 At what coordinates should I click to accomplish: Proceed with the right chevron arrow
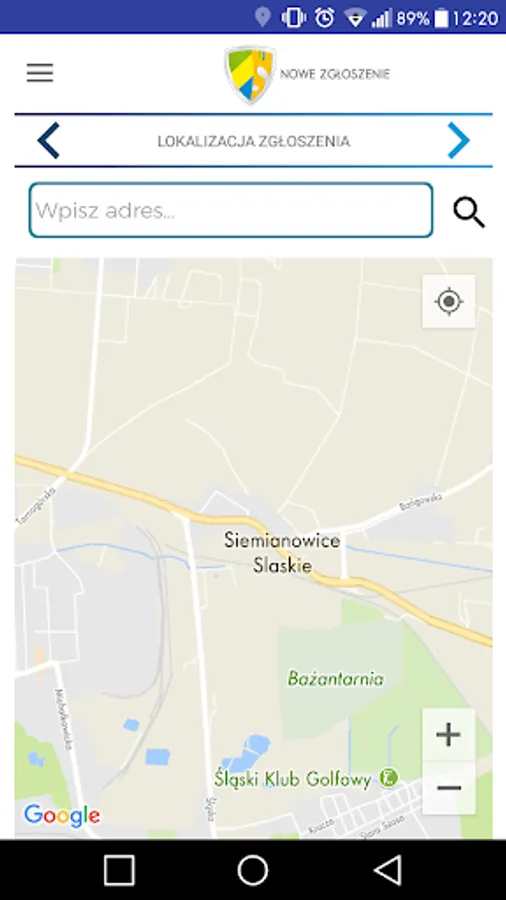(458, 141)
